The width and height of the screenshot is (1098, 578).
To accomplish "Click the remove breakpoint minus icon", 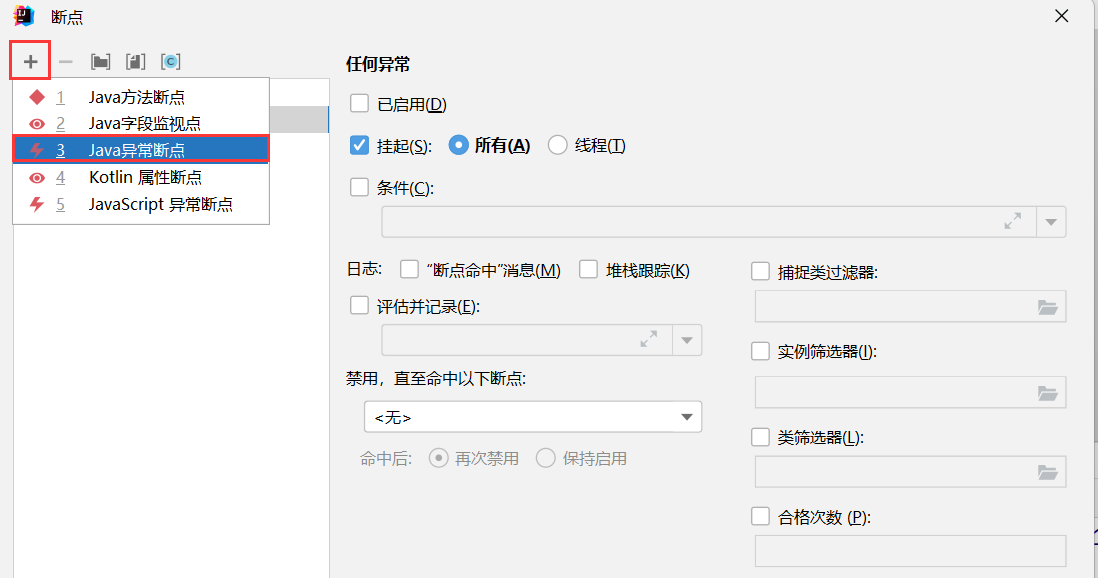I will (65, 60).
